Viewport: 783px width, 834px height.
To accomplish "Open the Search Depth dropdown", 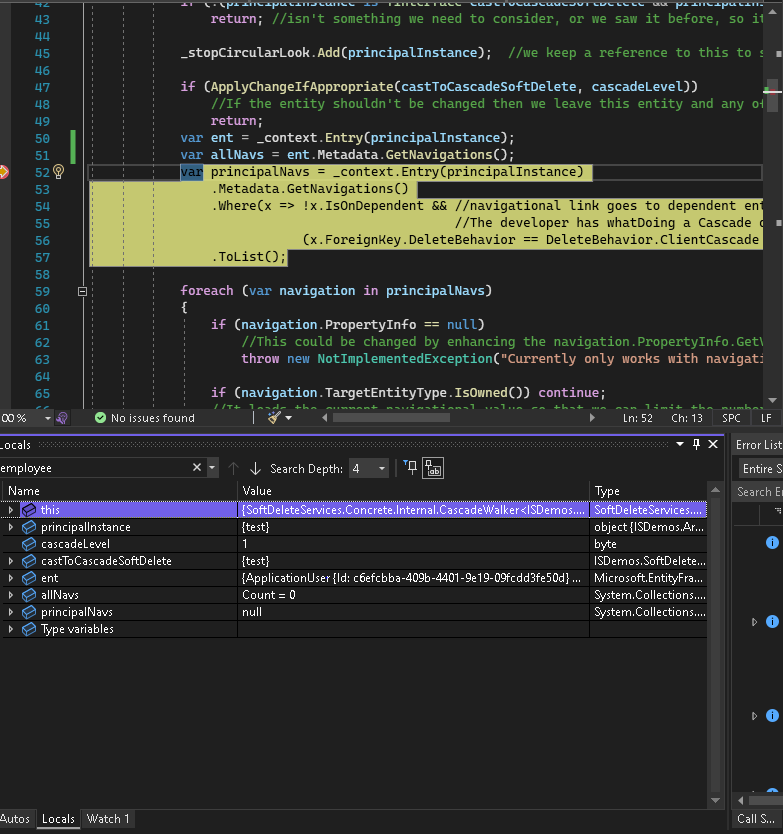I will pyautogui.click(x=368, y=469).
